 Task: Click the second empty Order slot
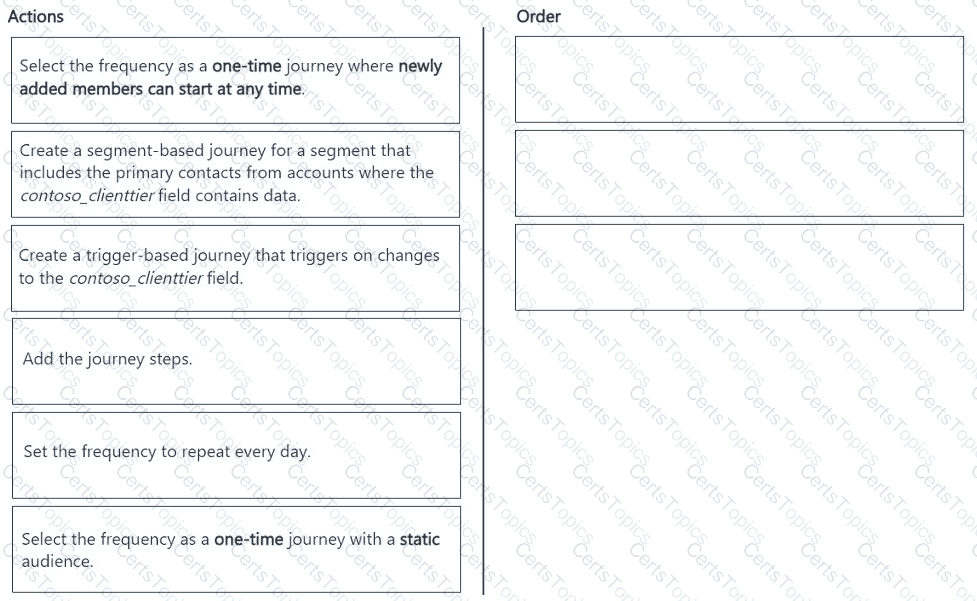point(738,173)
